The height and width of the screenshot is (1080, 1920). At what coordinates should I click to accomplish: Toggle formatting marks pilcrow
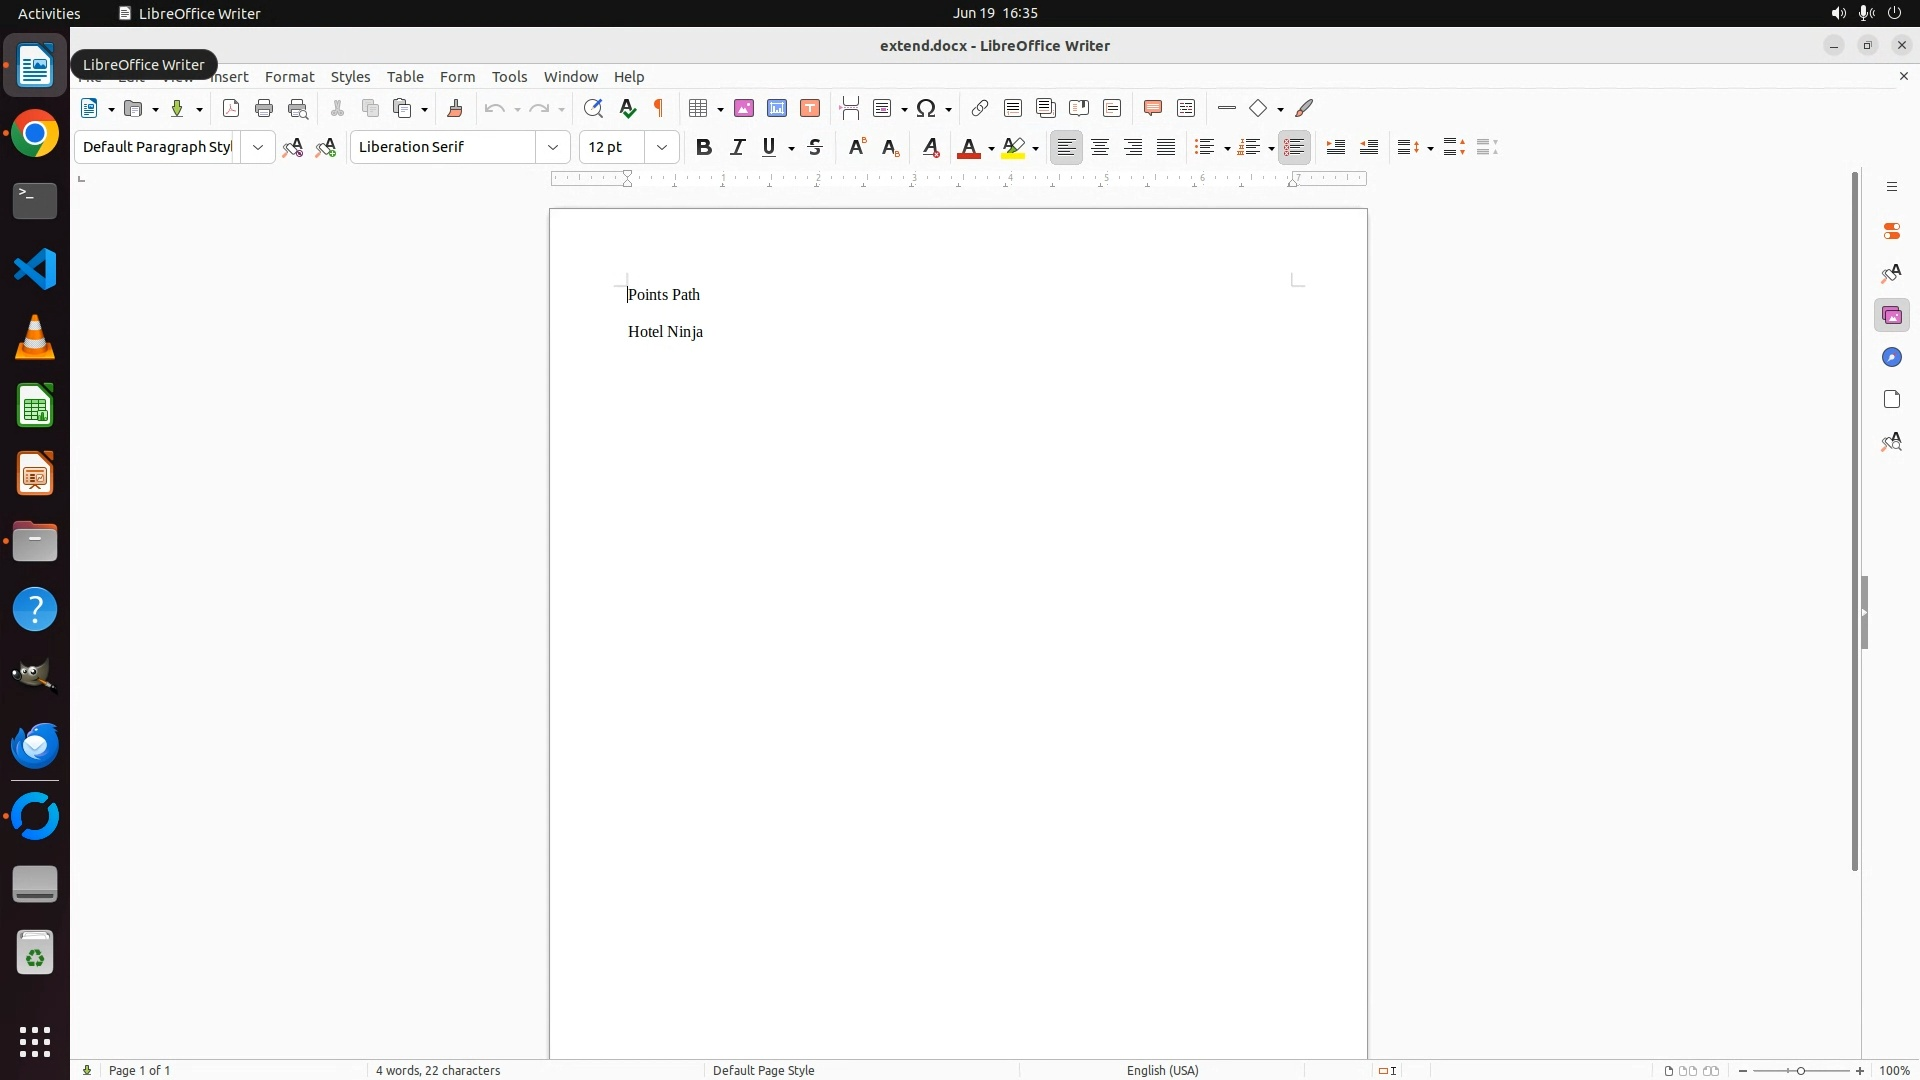(659, 108)
